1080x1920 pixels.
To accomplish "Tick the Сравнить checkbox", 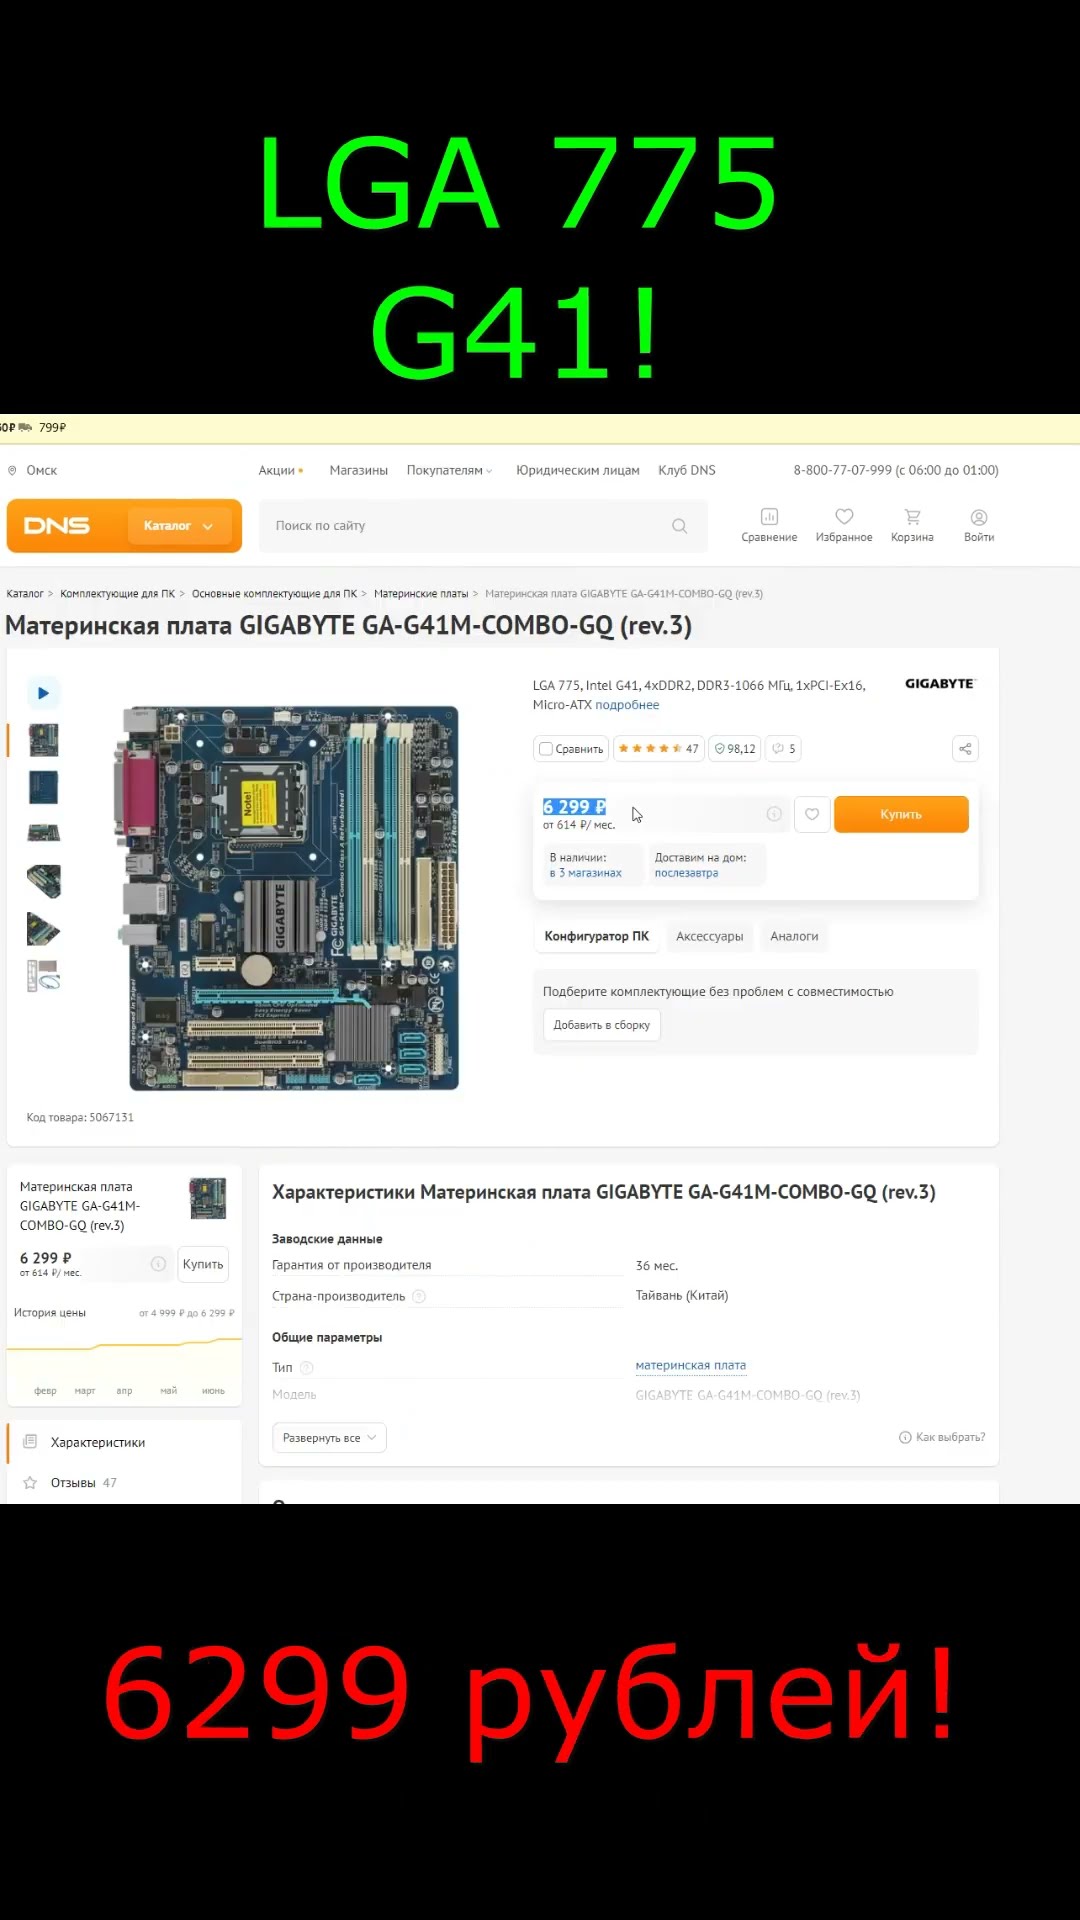I will point(546,749).
